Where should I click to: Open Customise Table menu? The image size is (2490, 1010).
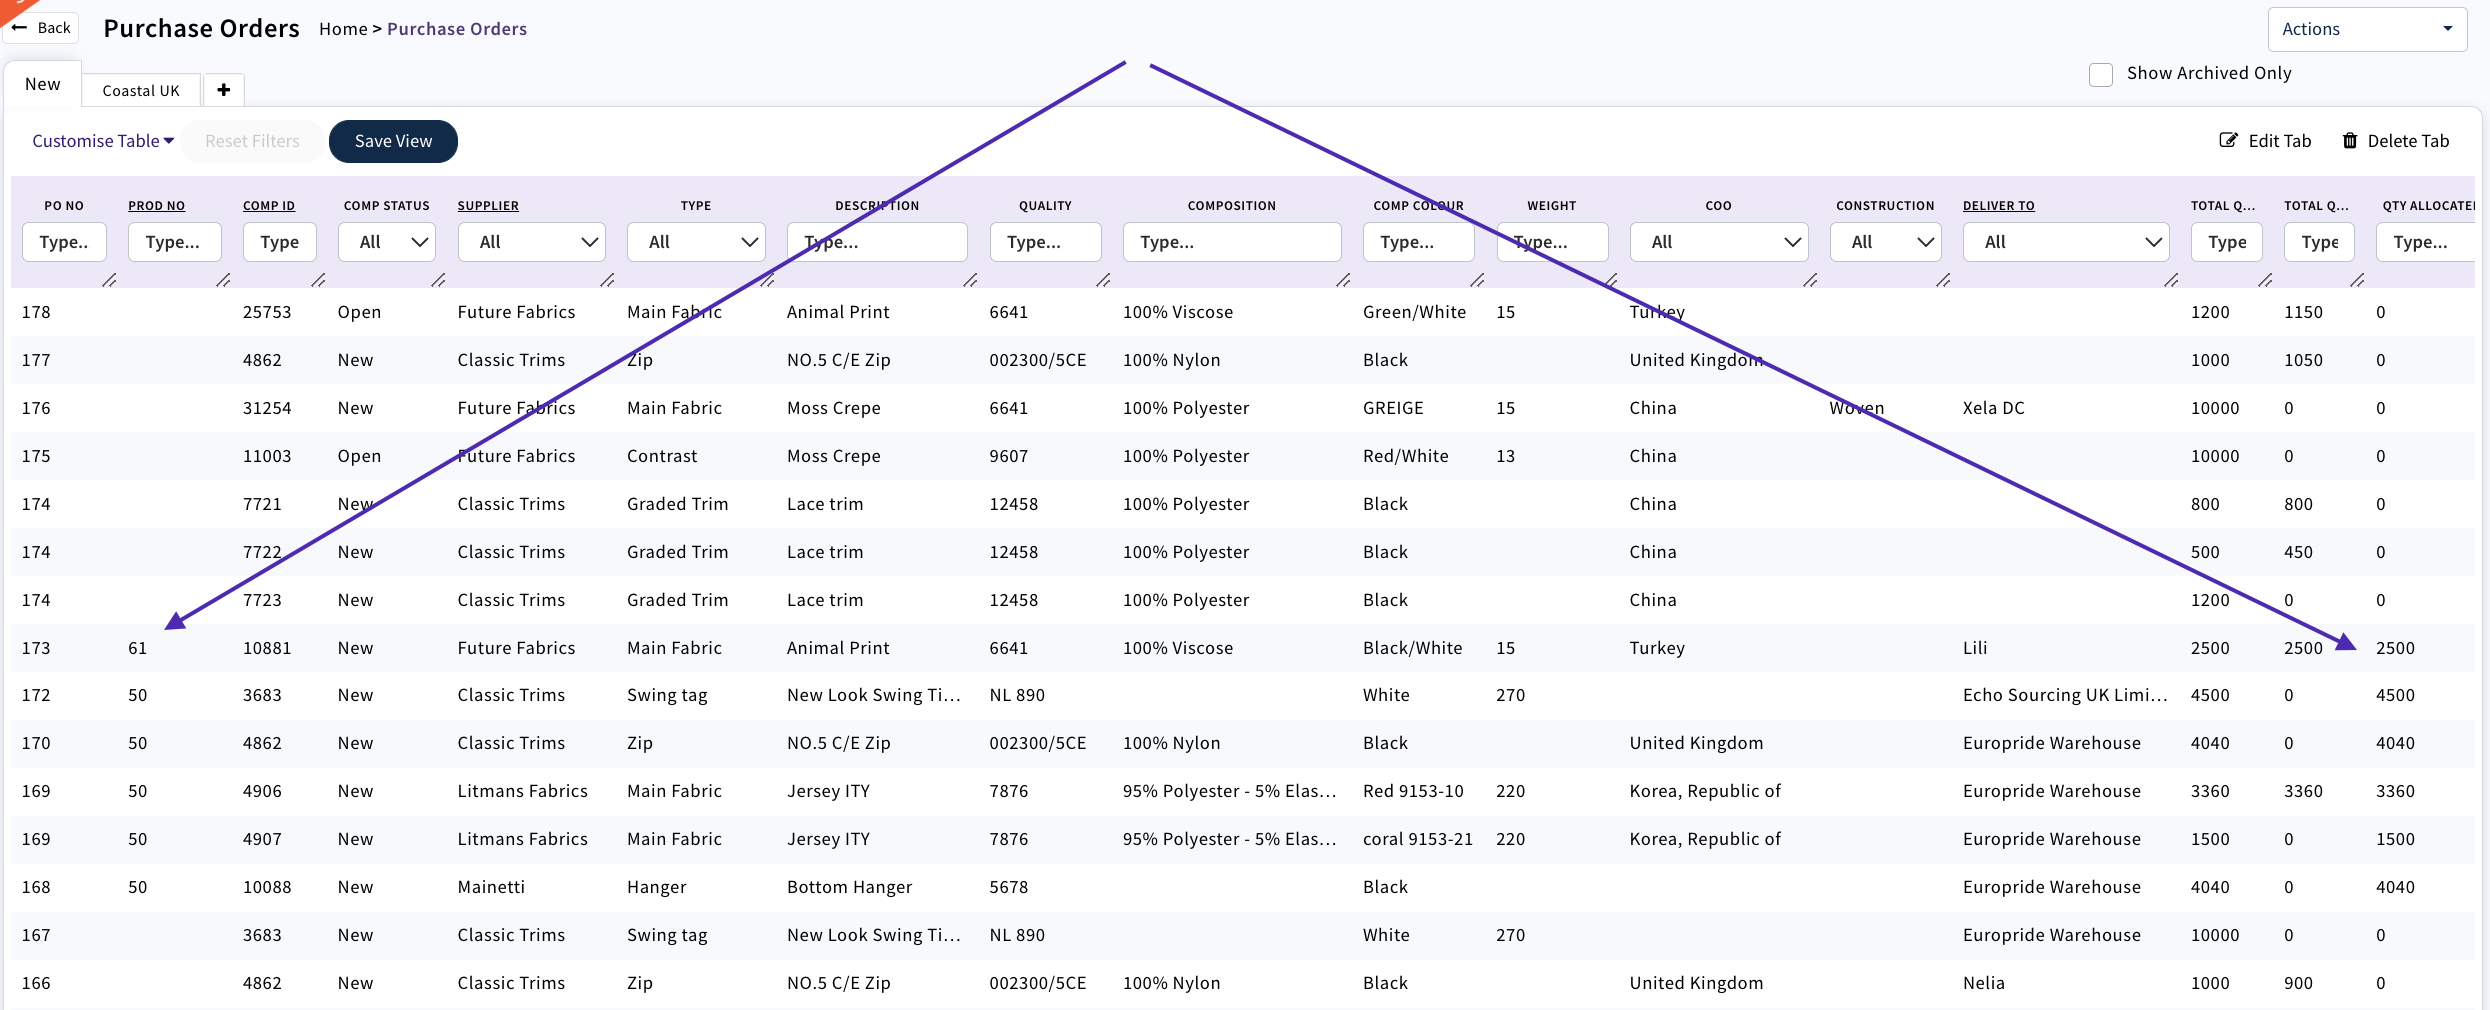[x=103, y=141]
